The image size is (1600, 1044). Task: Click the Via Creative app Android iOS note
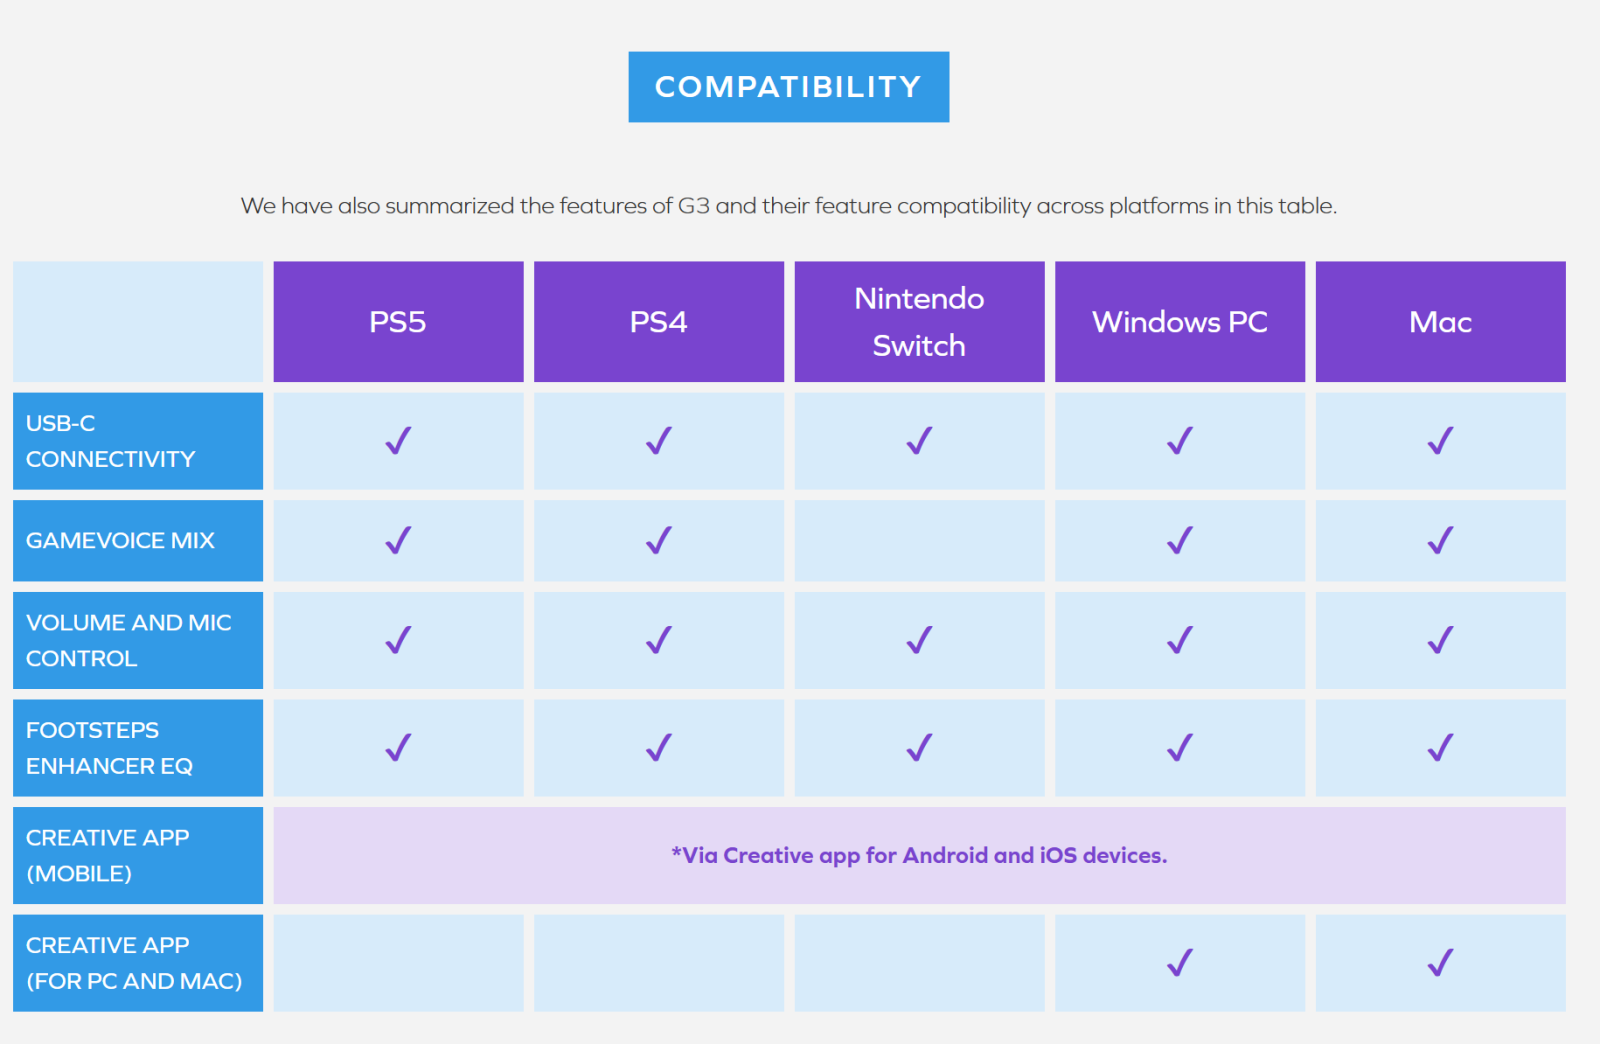919,856
